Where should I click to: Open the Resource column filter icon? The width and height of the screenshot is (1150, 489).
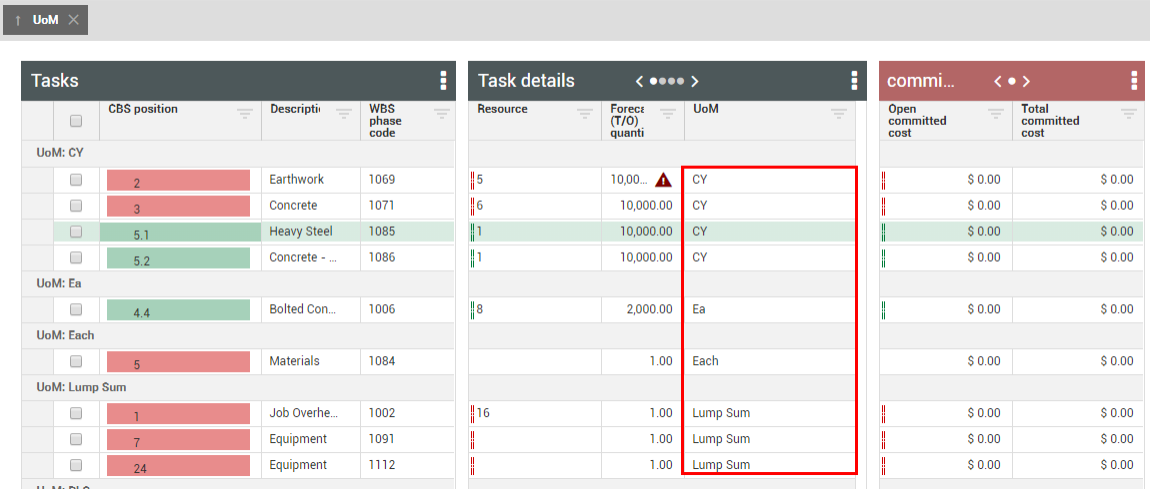point(585,113)
